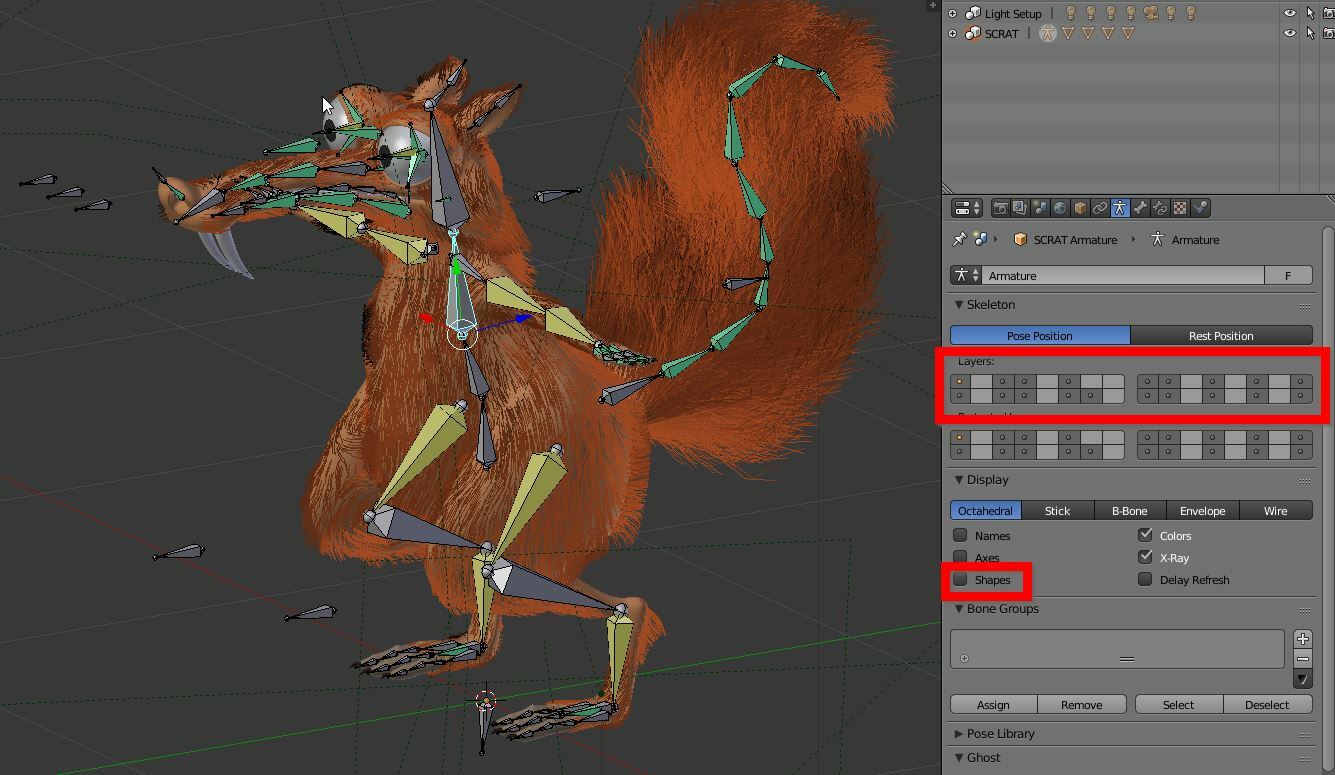1335x775 pixels.
Task: Hide Light Setup with its eye icon
Action: click(x=1290, y=13)
